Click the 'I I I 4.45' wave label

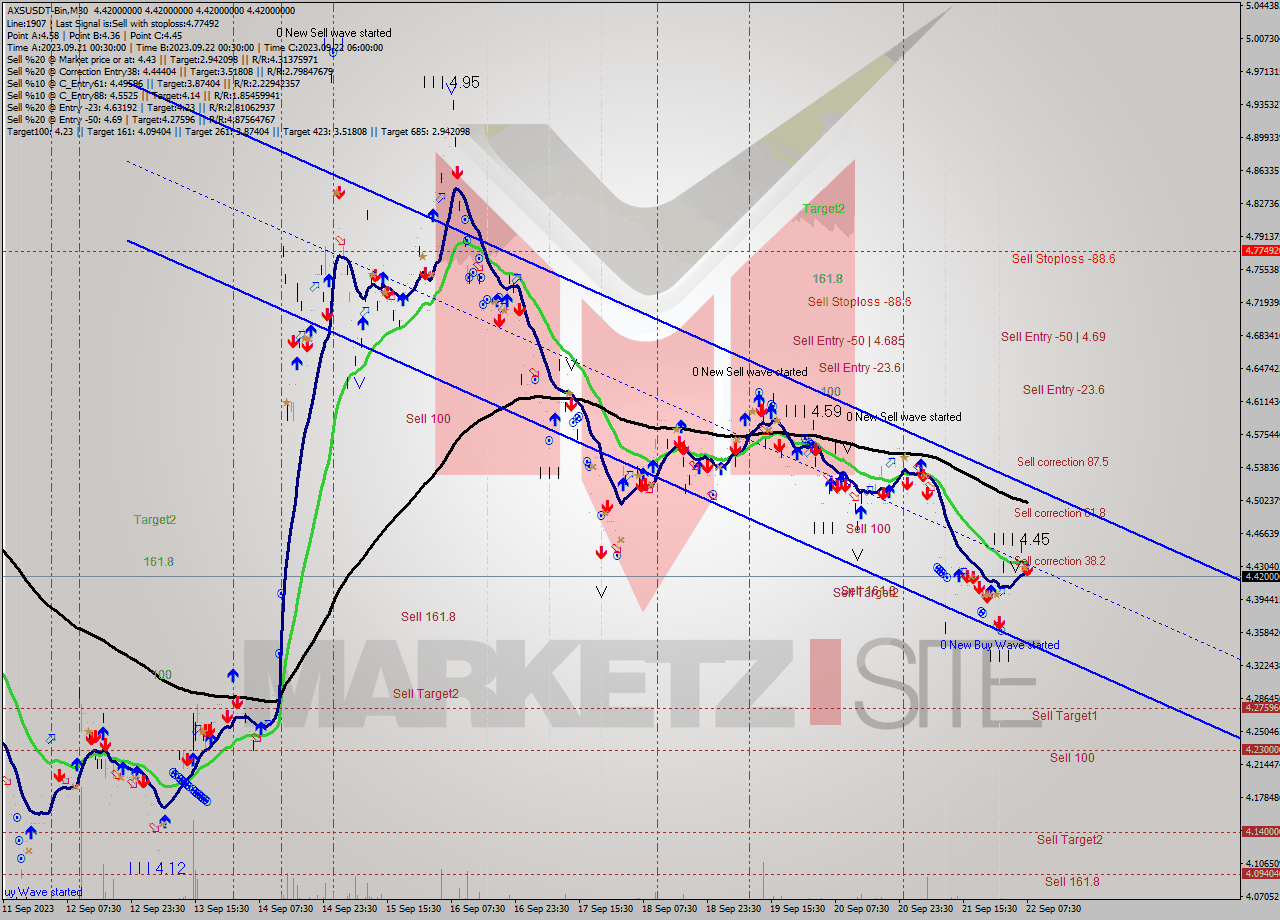tap(1021, 539)
